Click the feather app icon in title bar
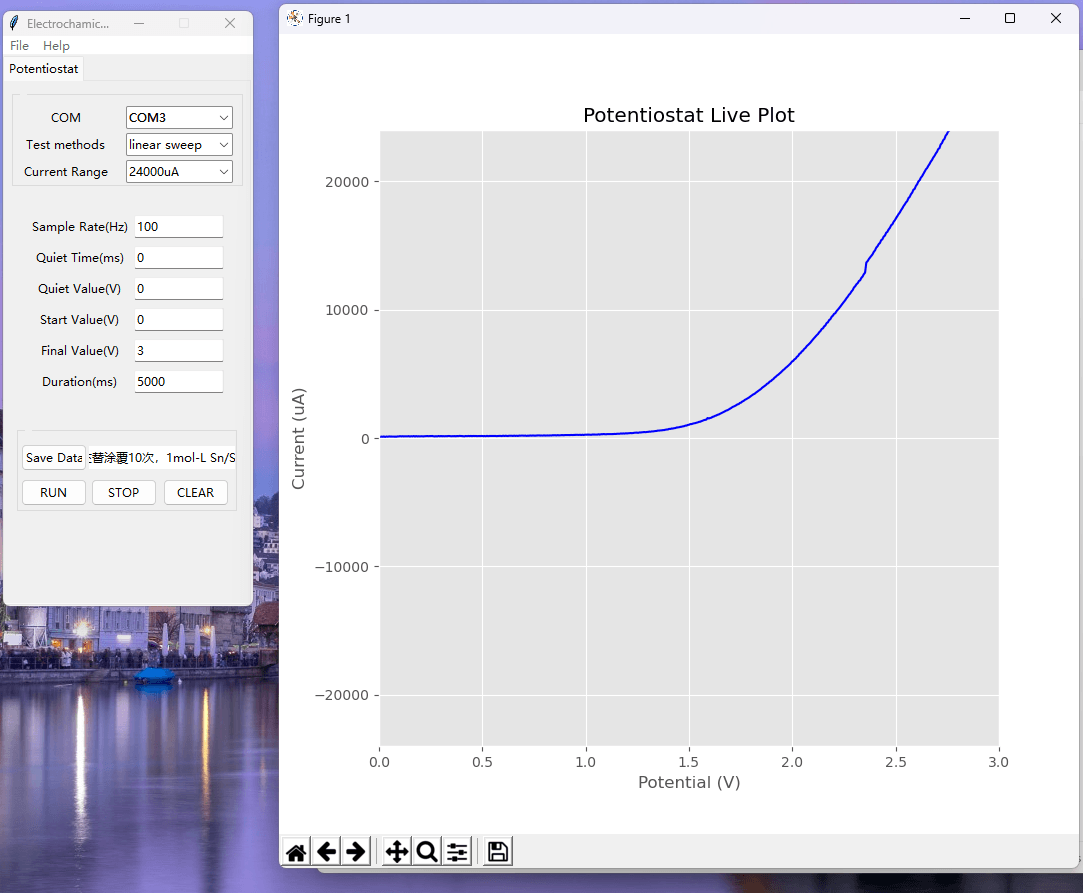Viewport: 1083px width, 893px height. pos(14,23)
